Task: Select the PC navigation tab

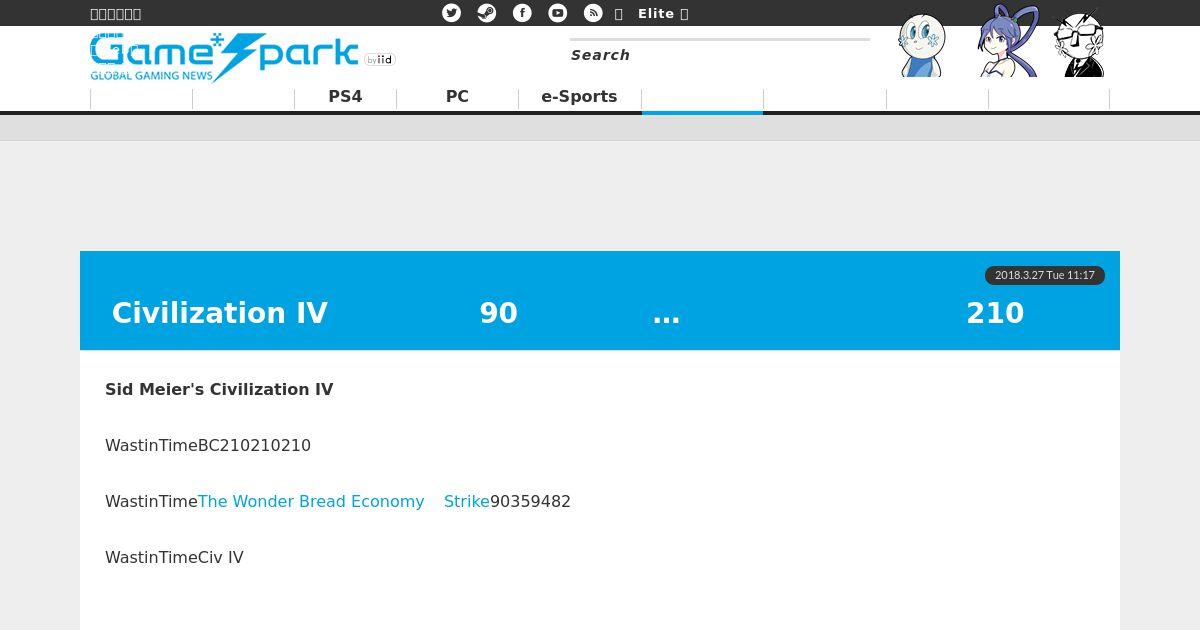Action: click(x=457, y=97)
